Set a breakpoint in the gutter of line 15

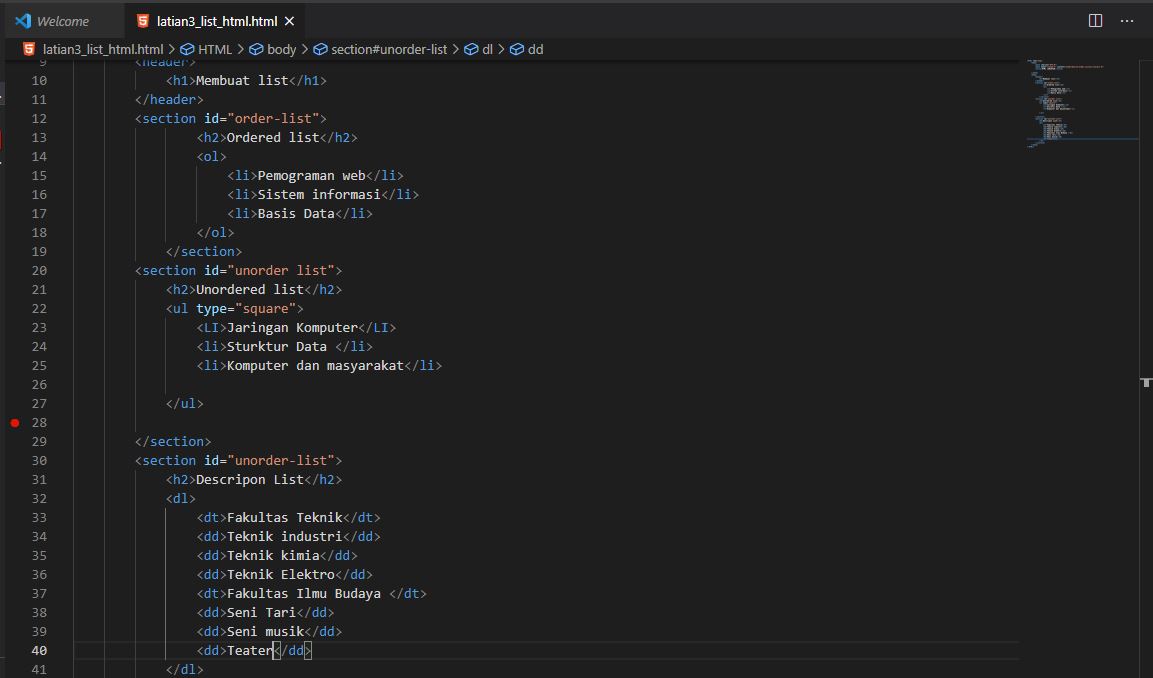[15, 175]
